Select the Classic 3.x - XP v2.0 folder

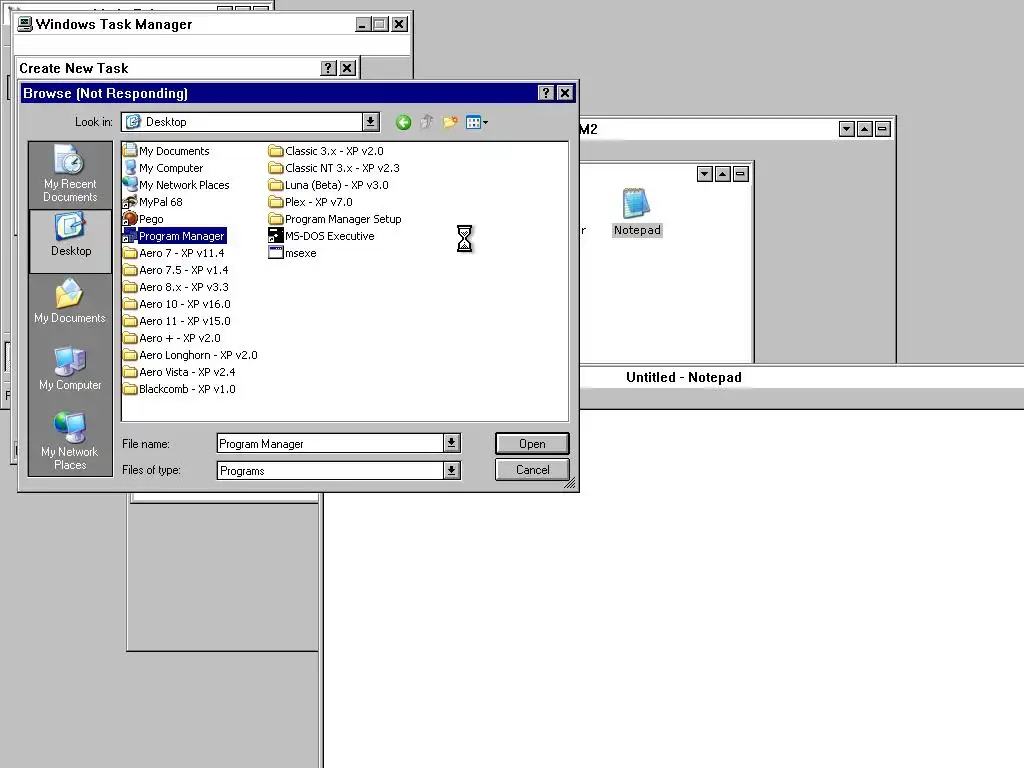[x=326, y=151]
